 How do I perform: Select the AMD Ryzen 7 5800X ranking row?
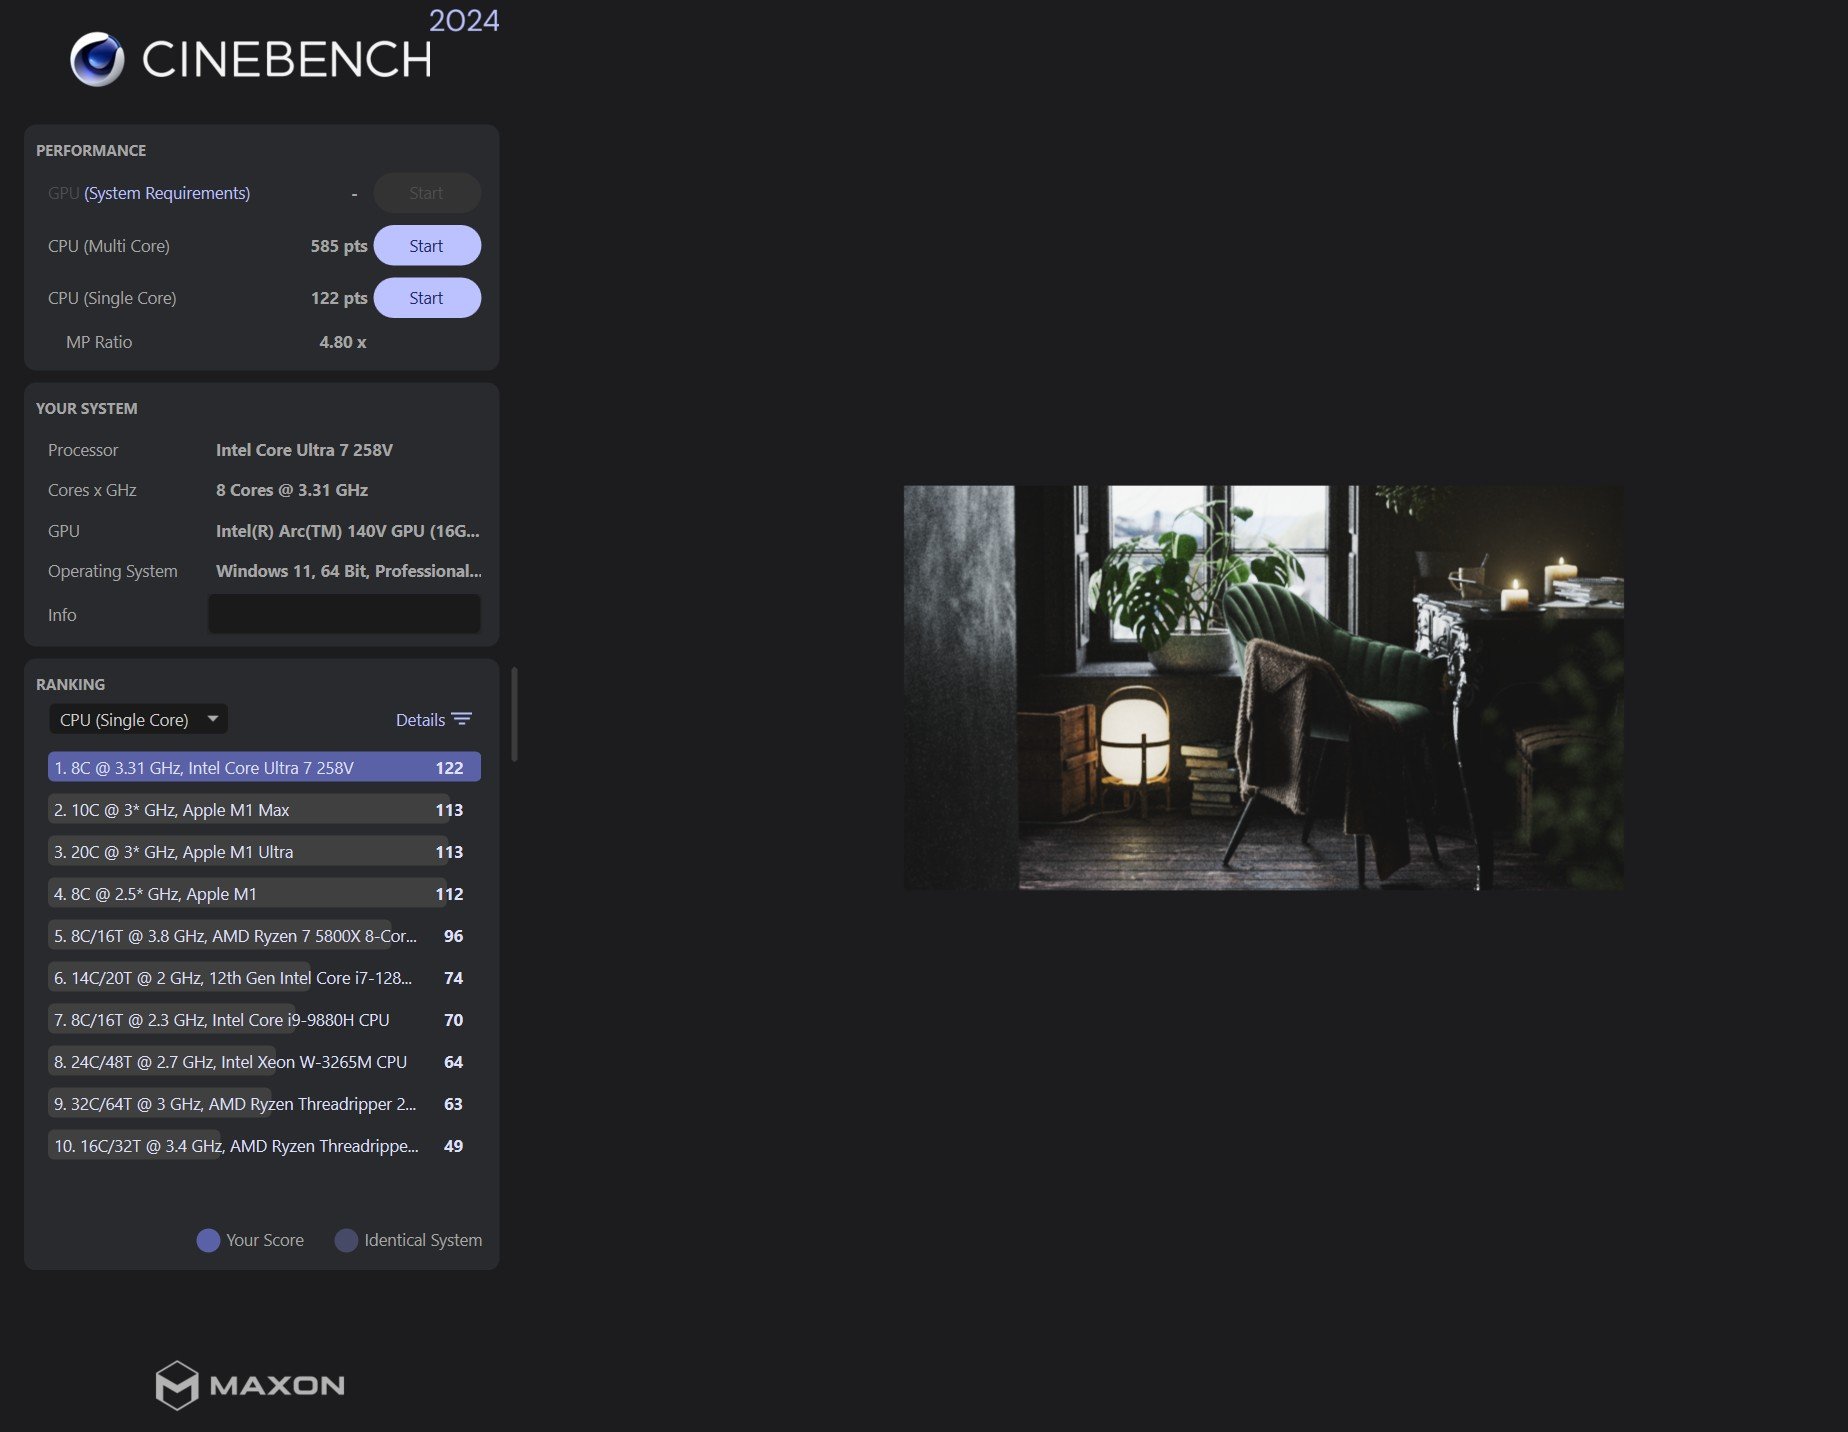click(x=264, y=935)
